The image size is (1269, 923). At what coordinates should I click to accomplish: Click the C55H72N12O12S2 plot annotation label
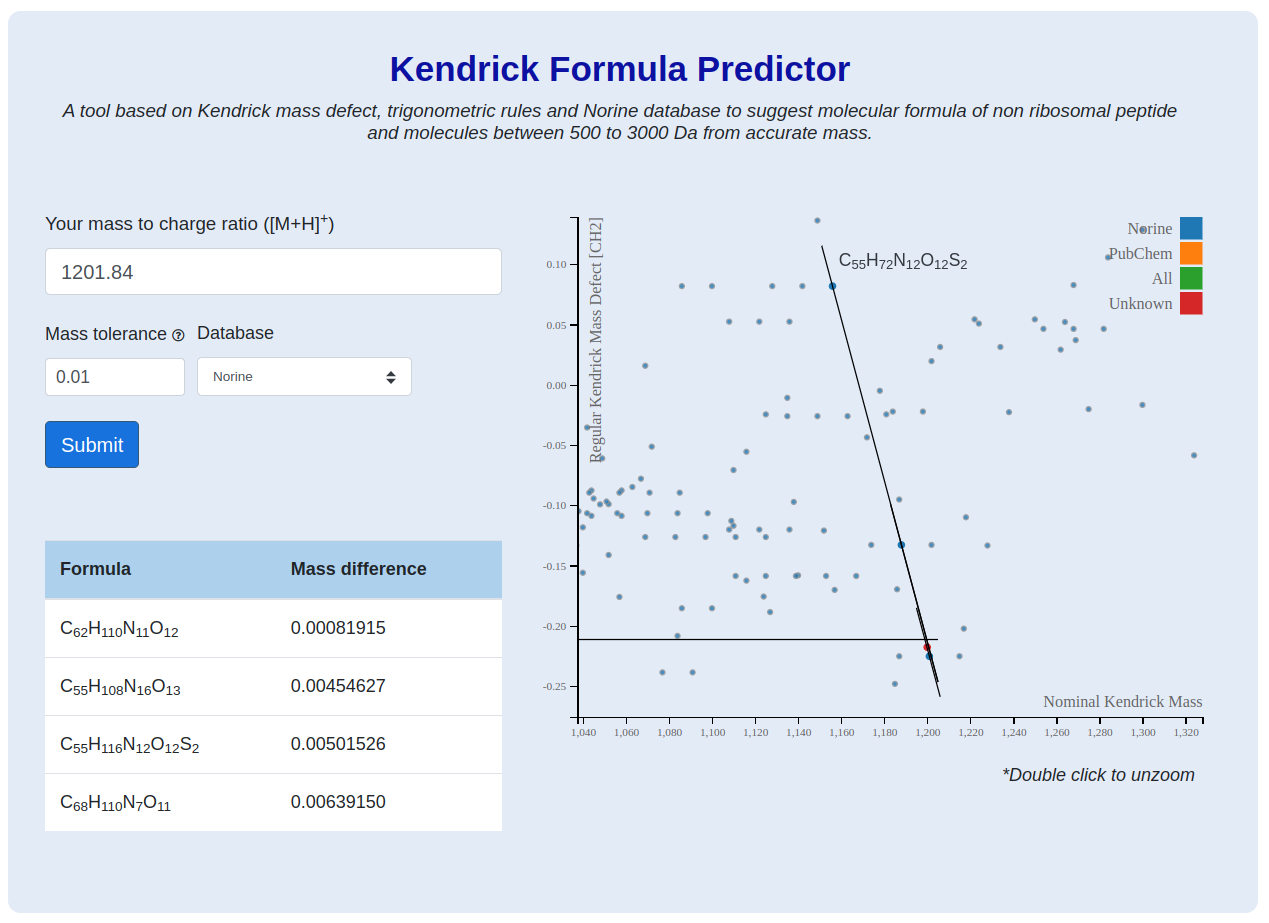[903, 262]
